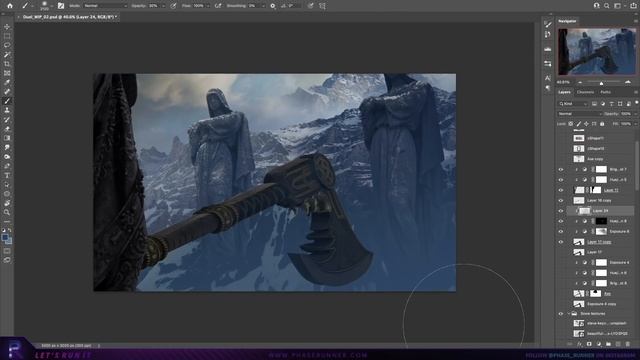Image resolution: width=640 pixels, height=360 pixels.
Task: Select the Rectangular Marquee tool
Action: coord(7,36)
